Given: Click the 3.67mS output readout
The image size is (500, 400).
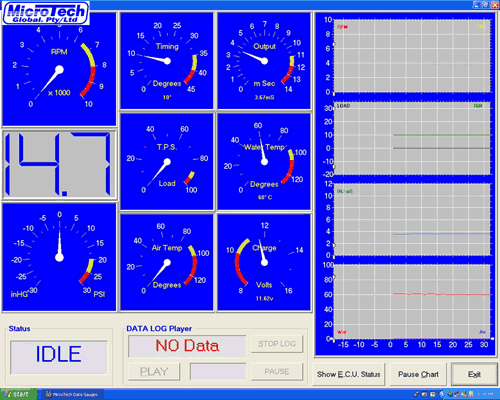Looking at the screenshot, I should tap(264, 98).
